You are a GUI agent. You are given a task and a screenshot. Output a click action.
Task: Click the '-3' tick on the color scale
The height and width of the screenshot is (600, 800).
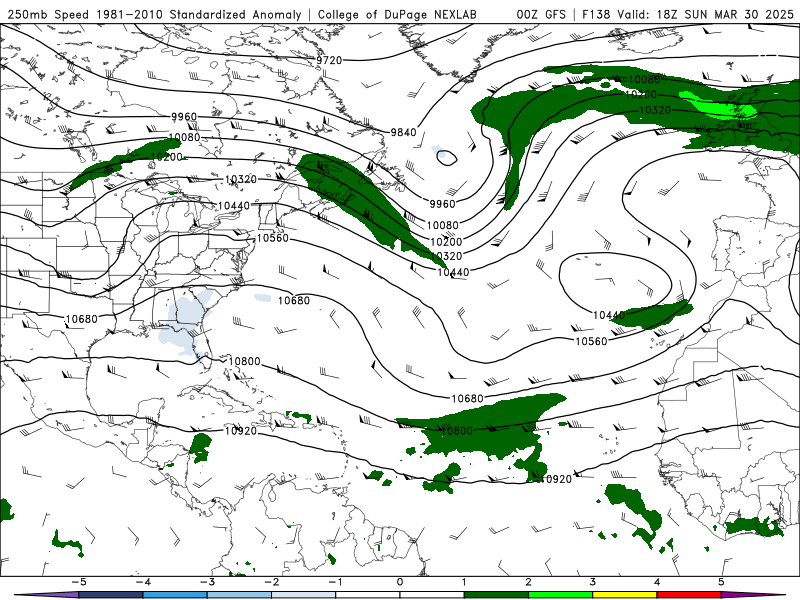click(x=207, y=582)
